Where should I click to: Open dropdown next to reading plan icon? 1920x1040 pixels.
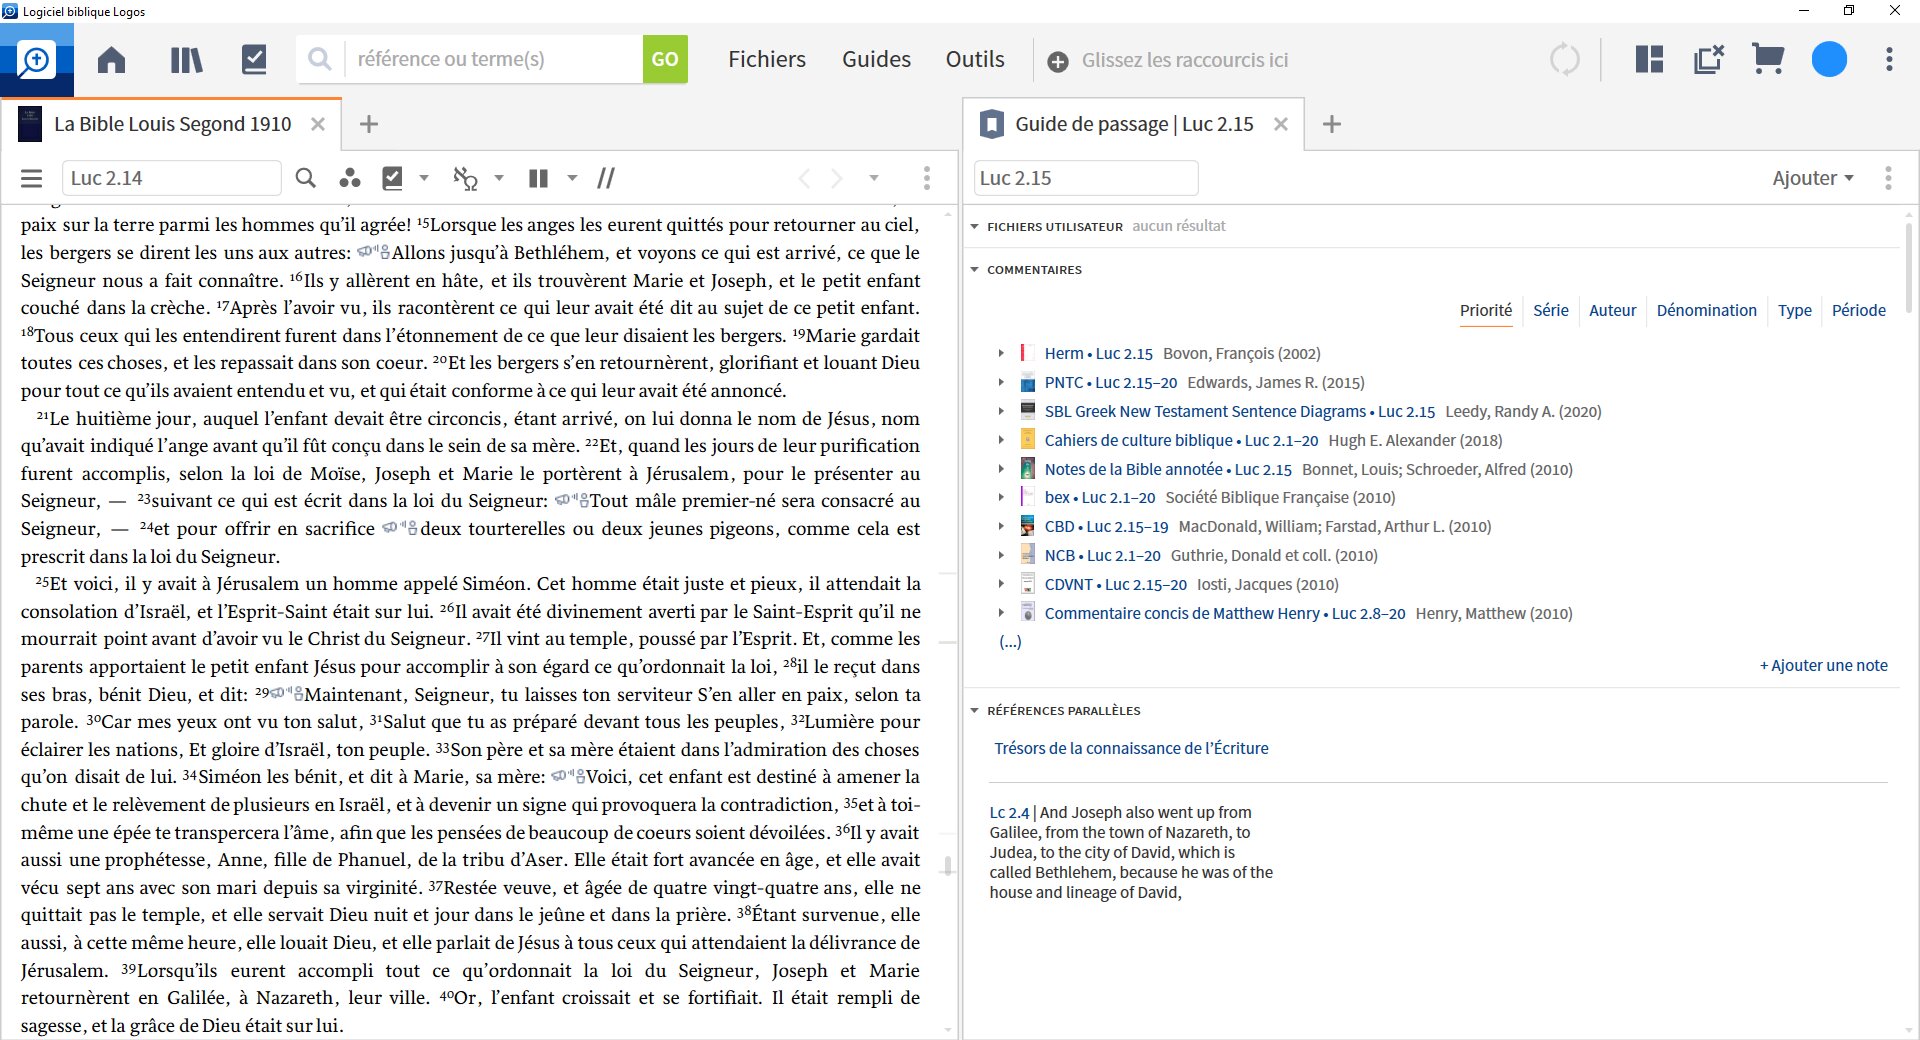coord(424,178)
